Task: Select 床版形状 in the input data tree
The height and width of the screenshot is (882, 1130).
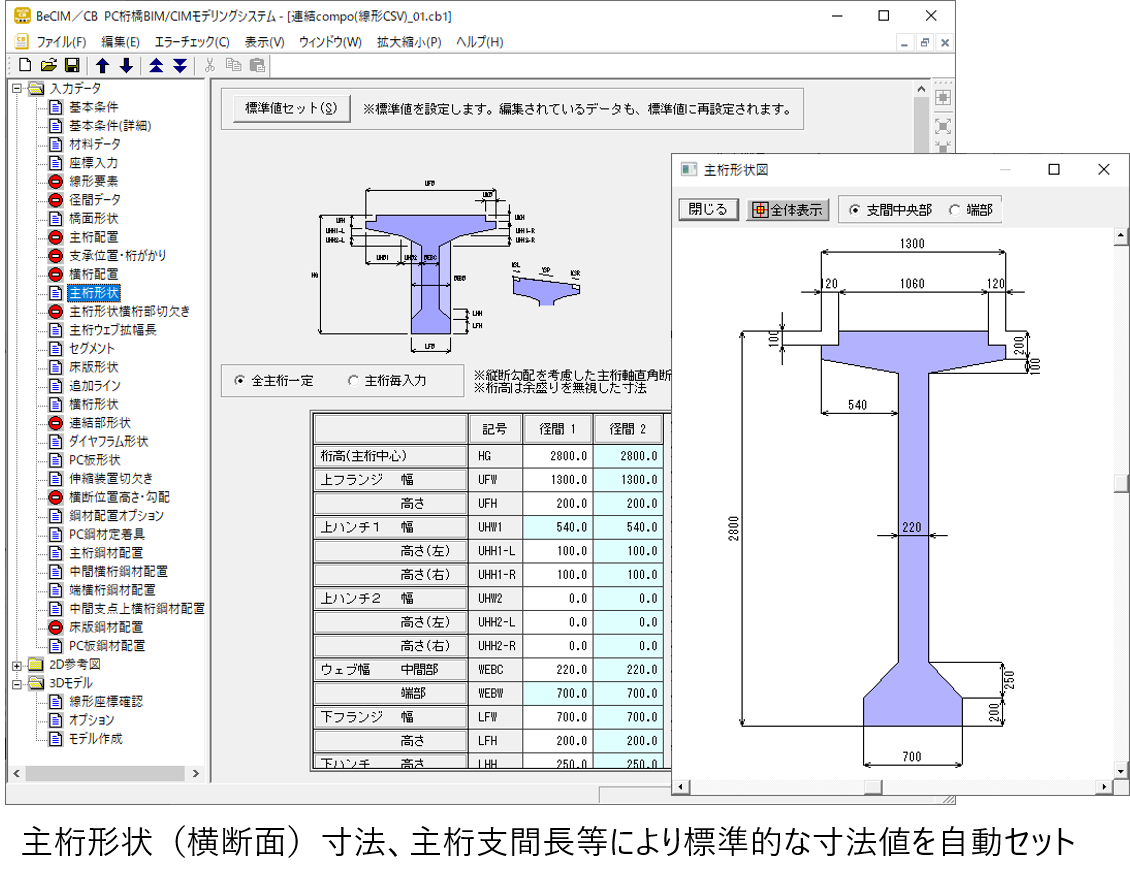Action: tap(95, 366)
